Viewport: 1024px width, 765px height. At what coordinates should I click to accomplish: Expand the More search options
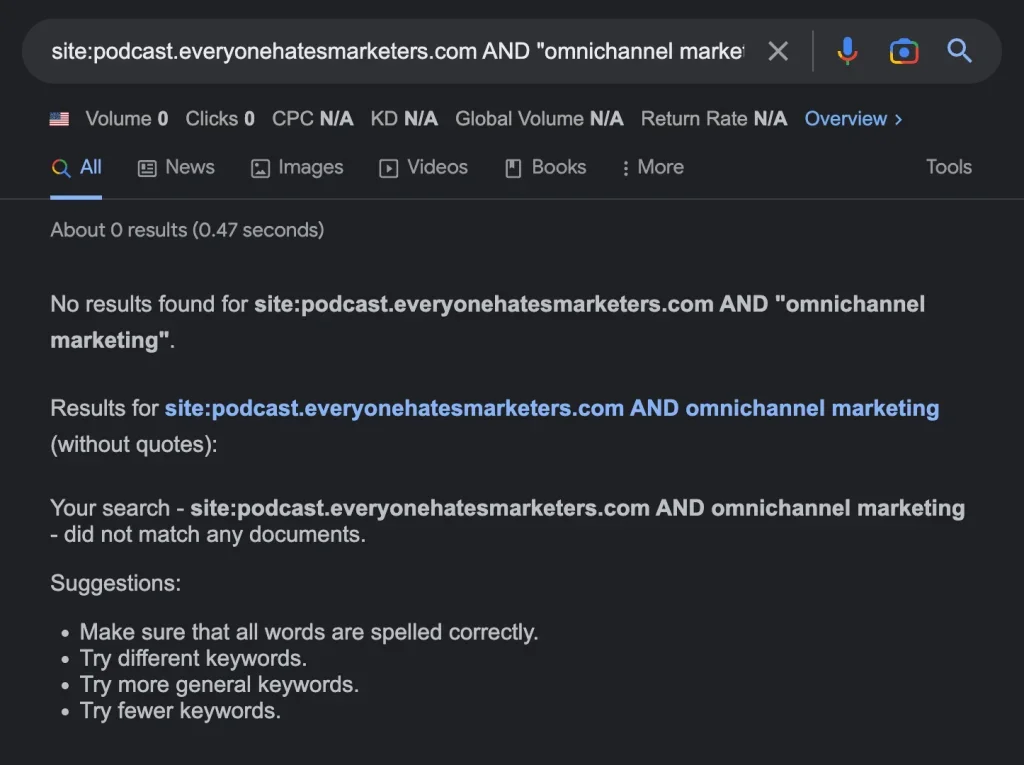652,167
